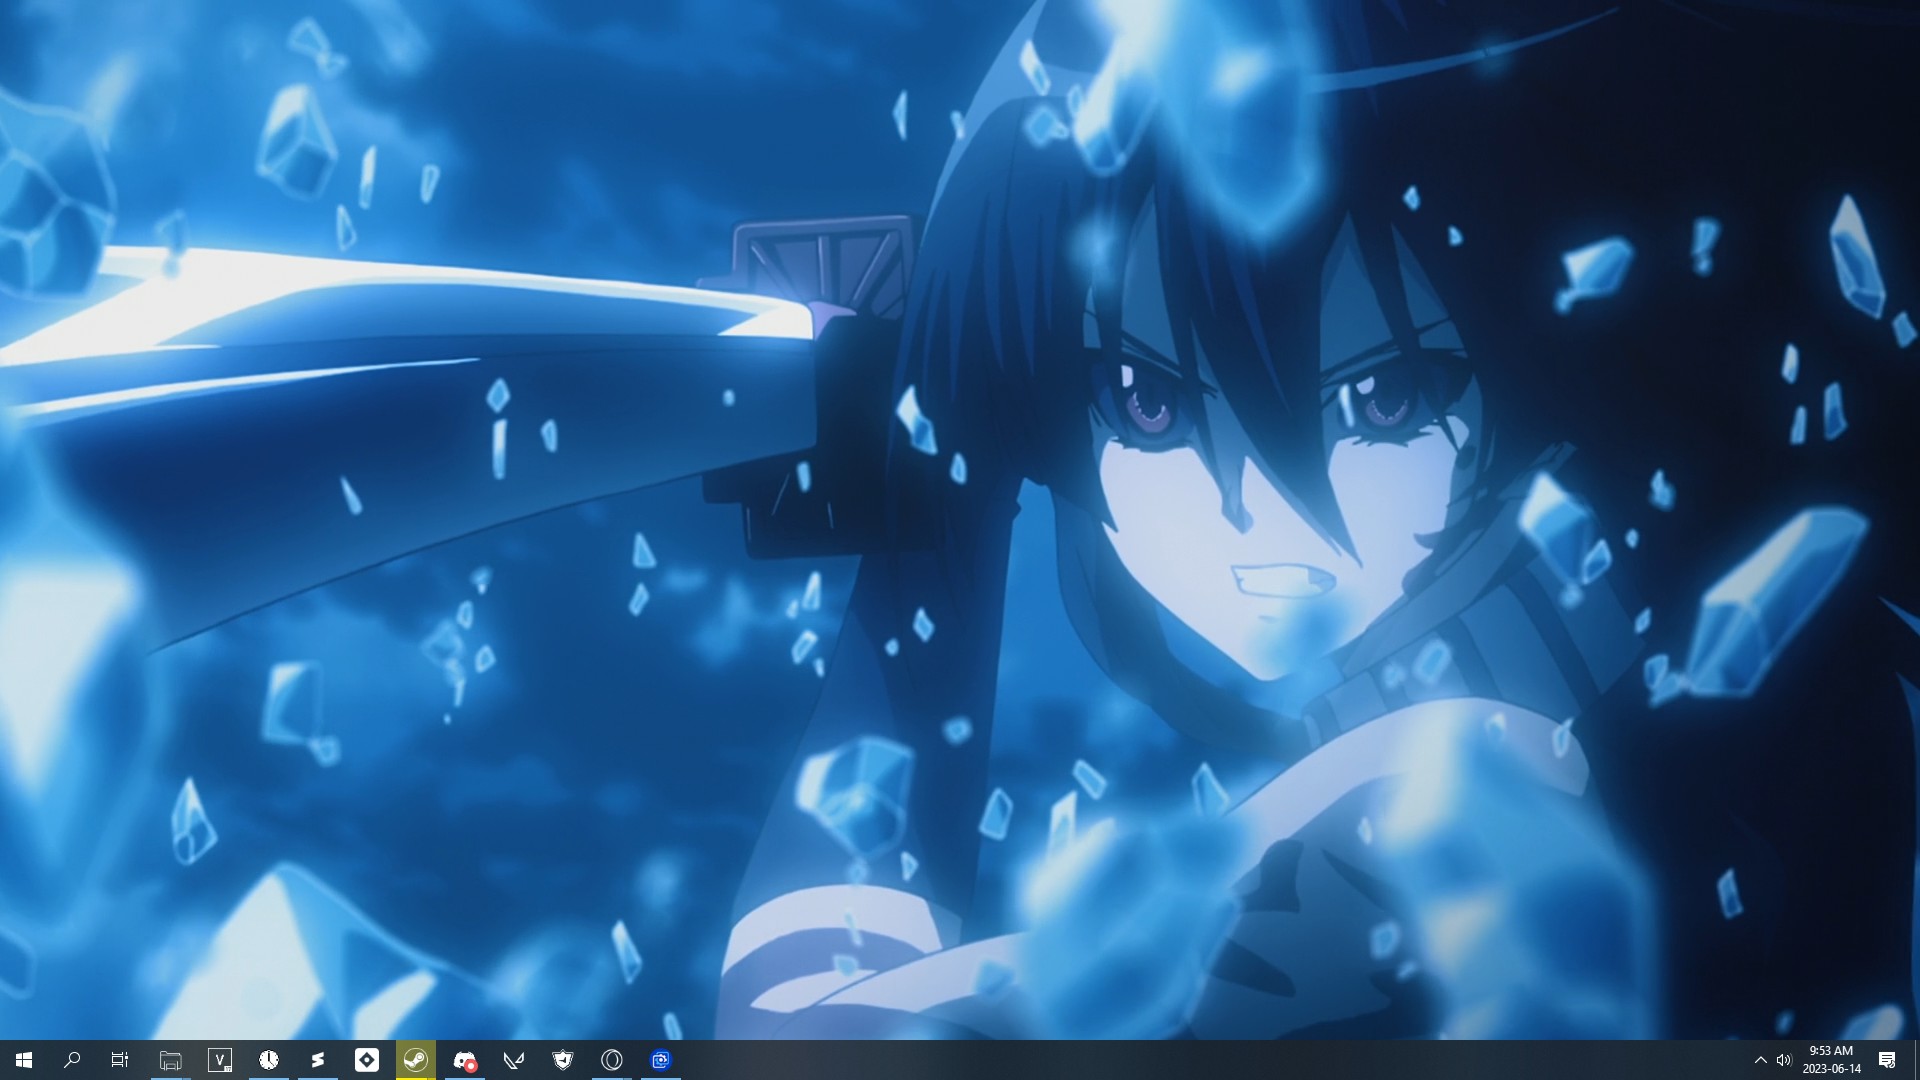Screen dimensions: 1920x1080
Task: Open taskbar Search magnifier
Action: coord(72,1060)
